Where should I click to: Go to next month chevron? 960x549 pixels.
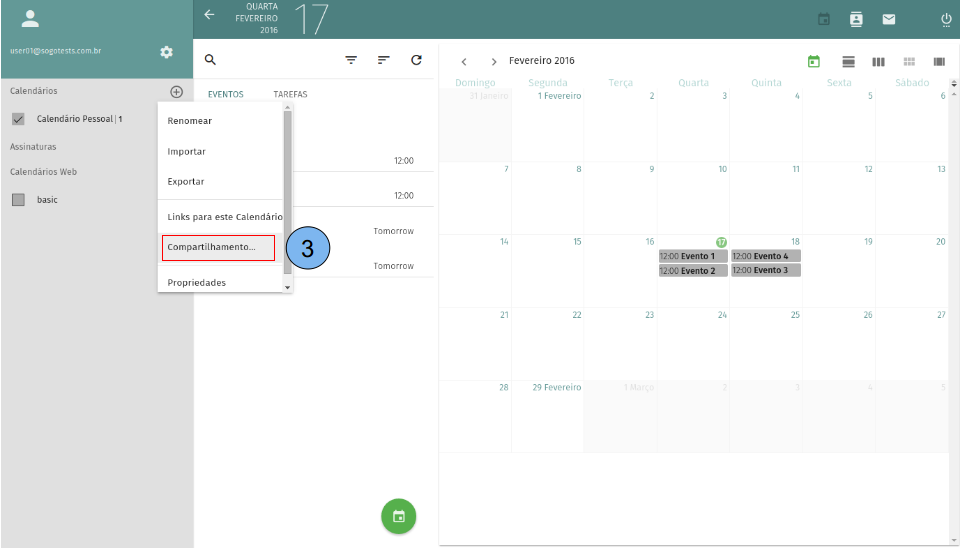tap(494, 62)
